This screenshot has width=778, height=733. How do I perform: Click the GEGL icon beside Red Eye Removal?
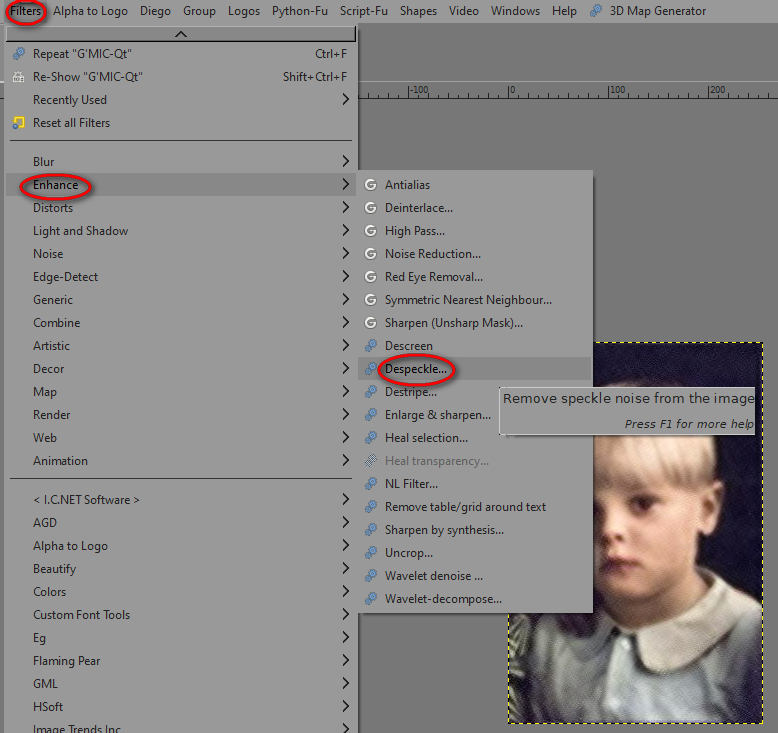tap(371, 277)
